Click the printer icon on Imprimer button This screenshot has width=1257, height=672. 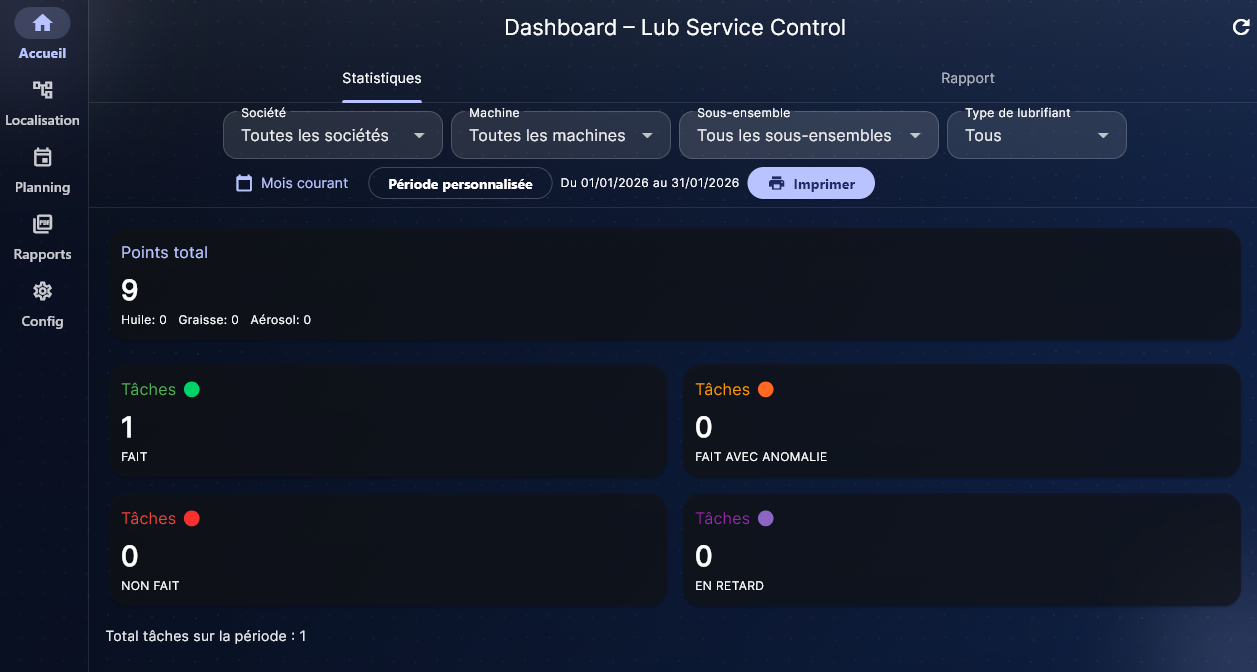click(776, 184)
